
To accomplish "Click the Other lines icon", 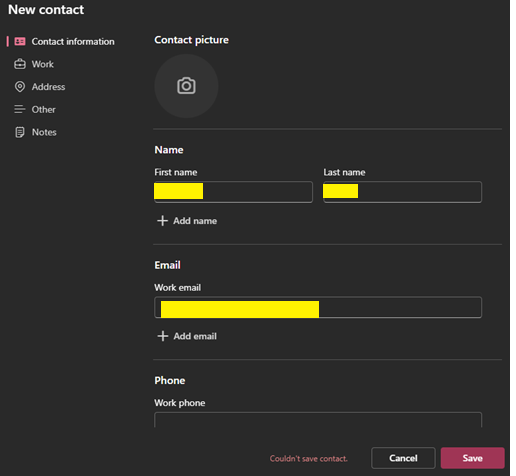I will 20,109.
